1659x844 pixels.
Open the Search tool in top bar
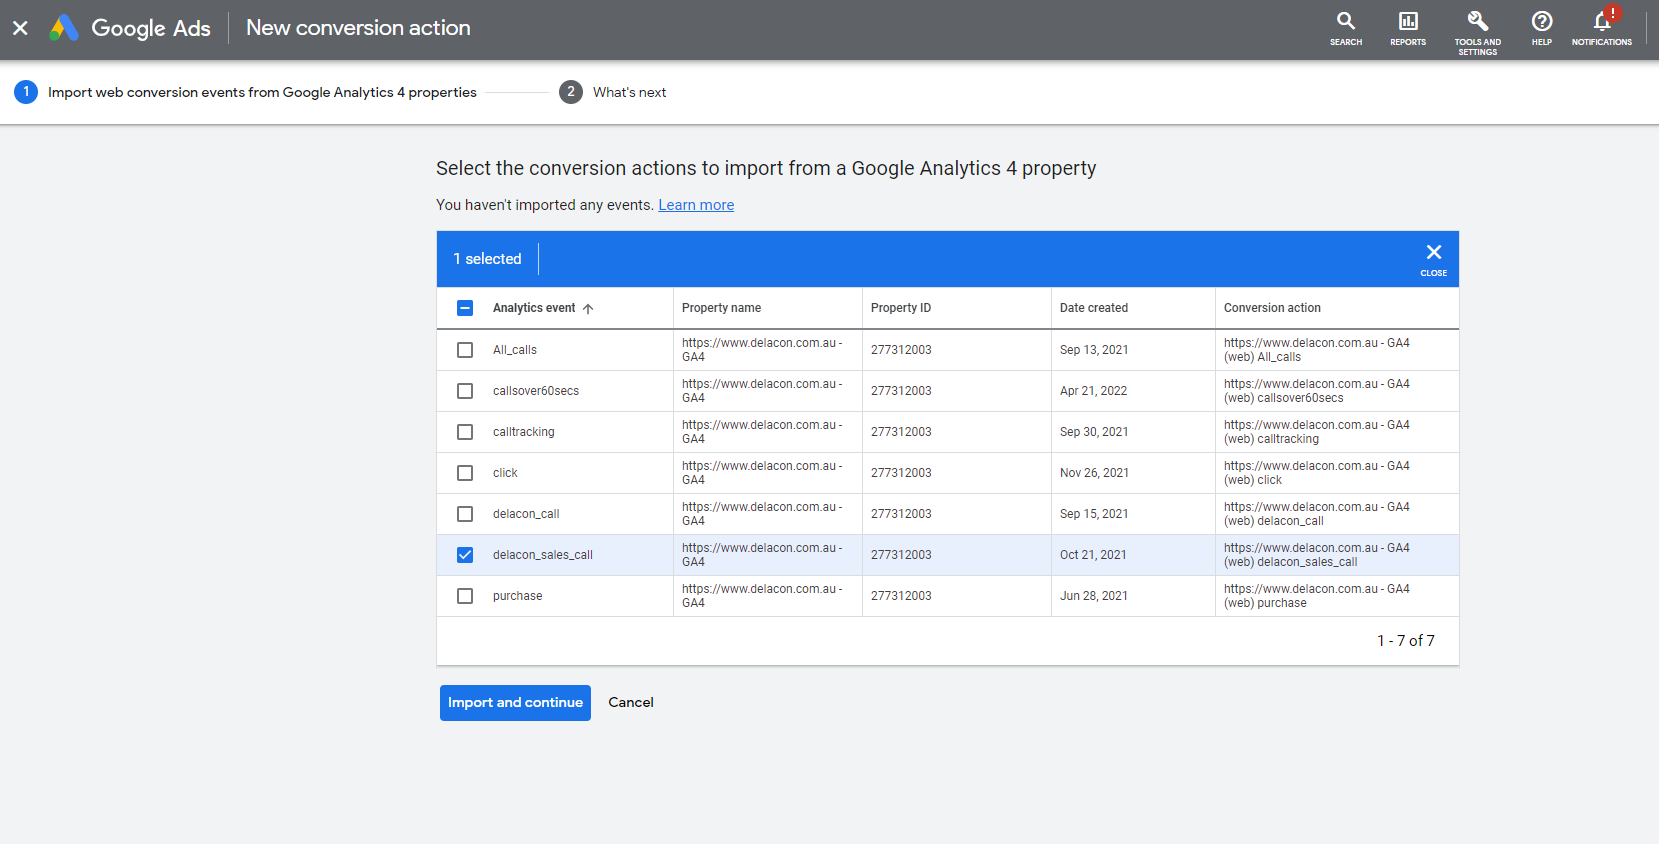point(1346,29)
